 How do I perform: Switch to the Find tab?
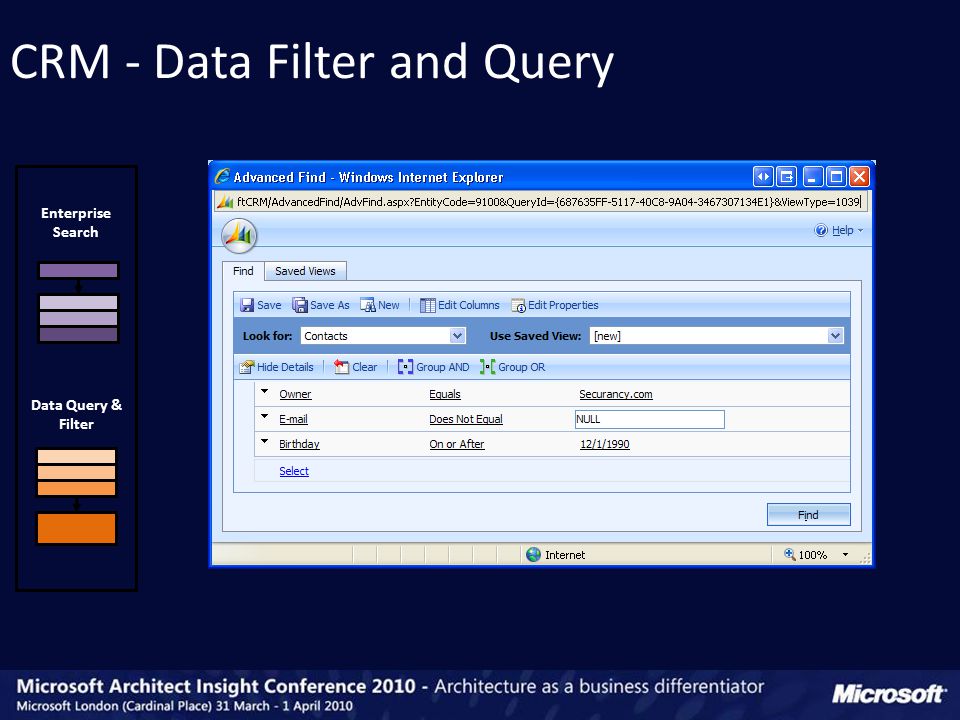243,271
